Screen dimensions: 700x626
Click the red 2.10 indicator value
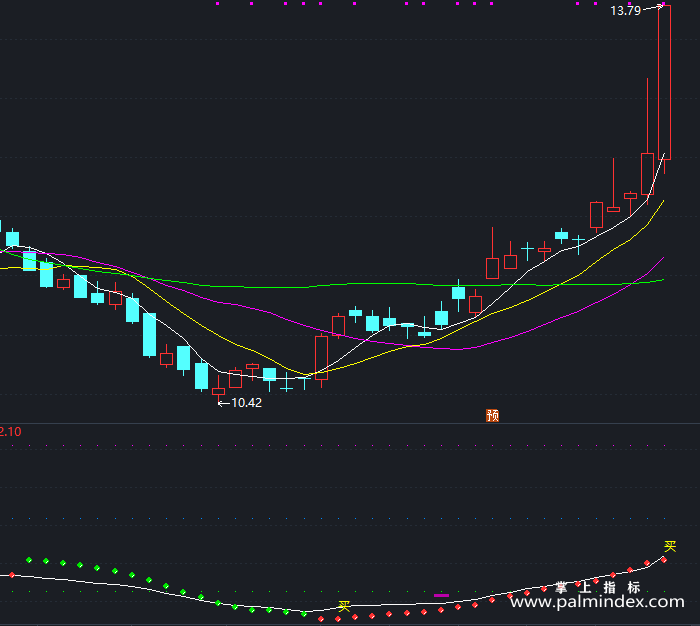point(10,432)
